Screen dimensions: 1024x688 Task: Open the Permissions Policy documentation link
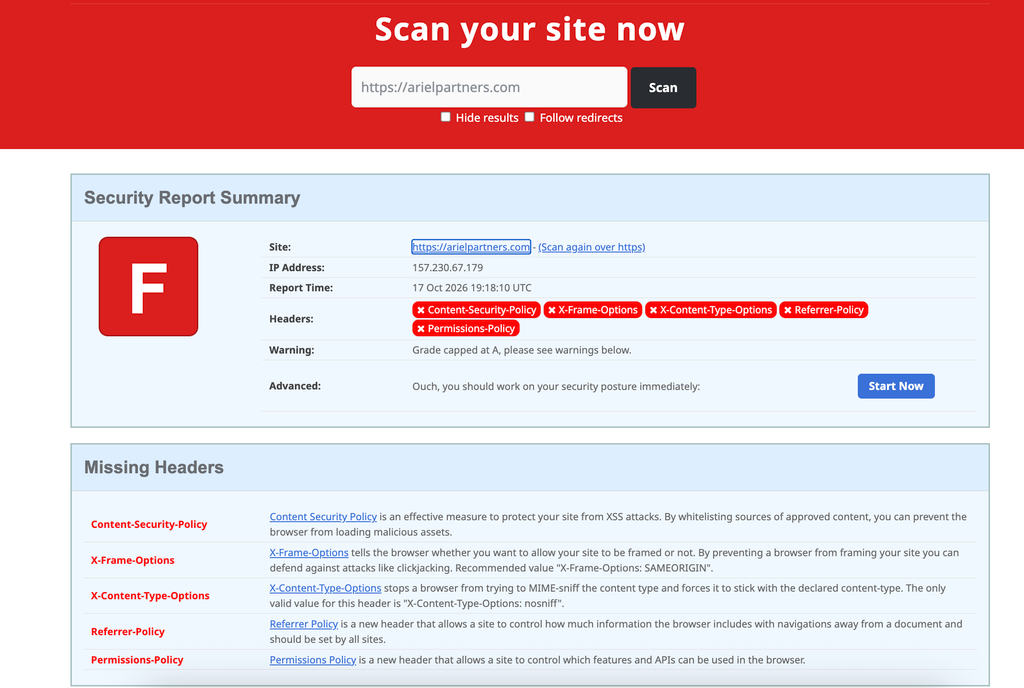click(313, 660)
